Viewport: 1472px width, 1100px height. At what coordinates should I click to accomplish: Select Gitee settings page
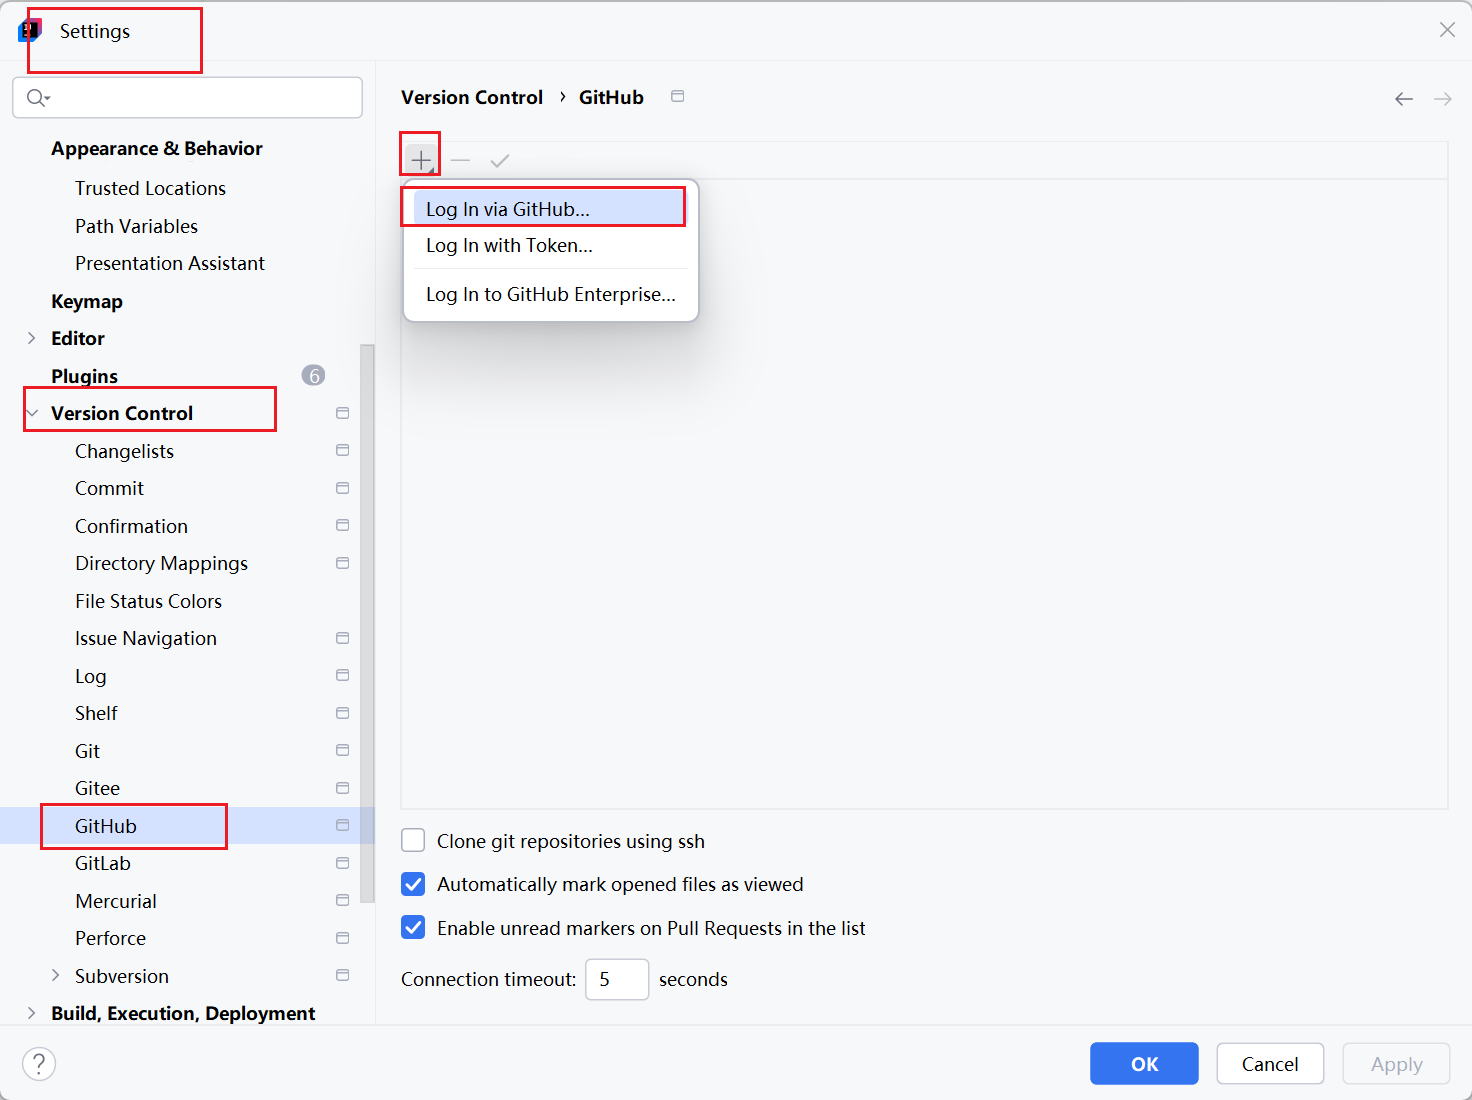(x=97, y=788)
